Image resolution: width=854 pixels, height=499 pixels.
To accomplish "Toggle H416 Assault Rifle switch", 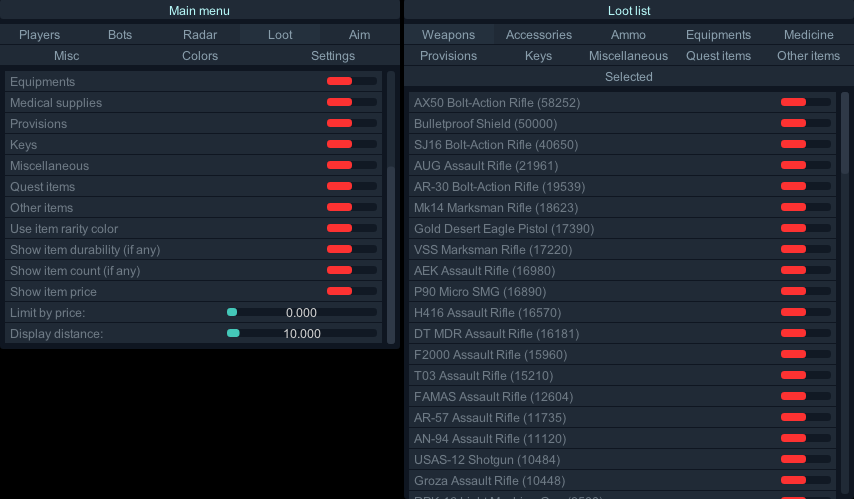I will coord(806,312).
